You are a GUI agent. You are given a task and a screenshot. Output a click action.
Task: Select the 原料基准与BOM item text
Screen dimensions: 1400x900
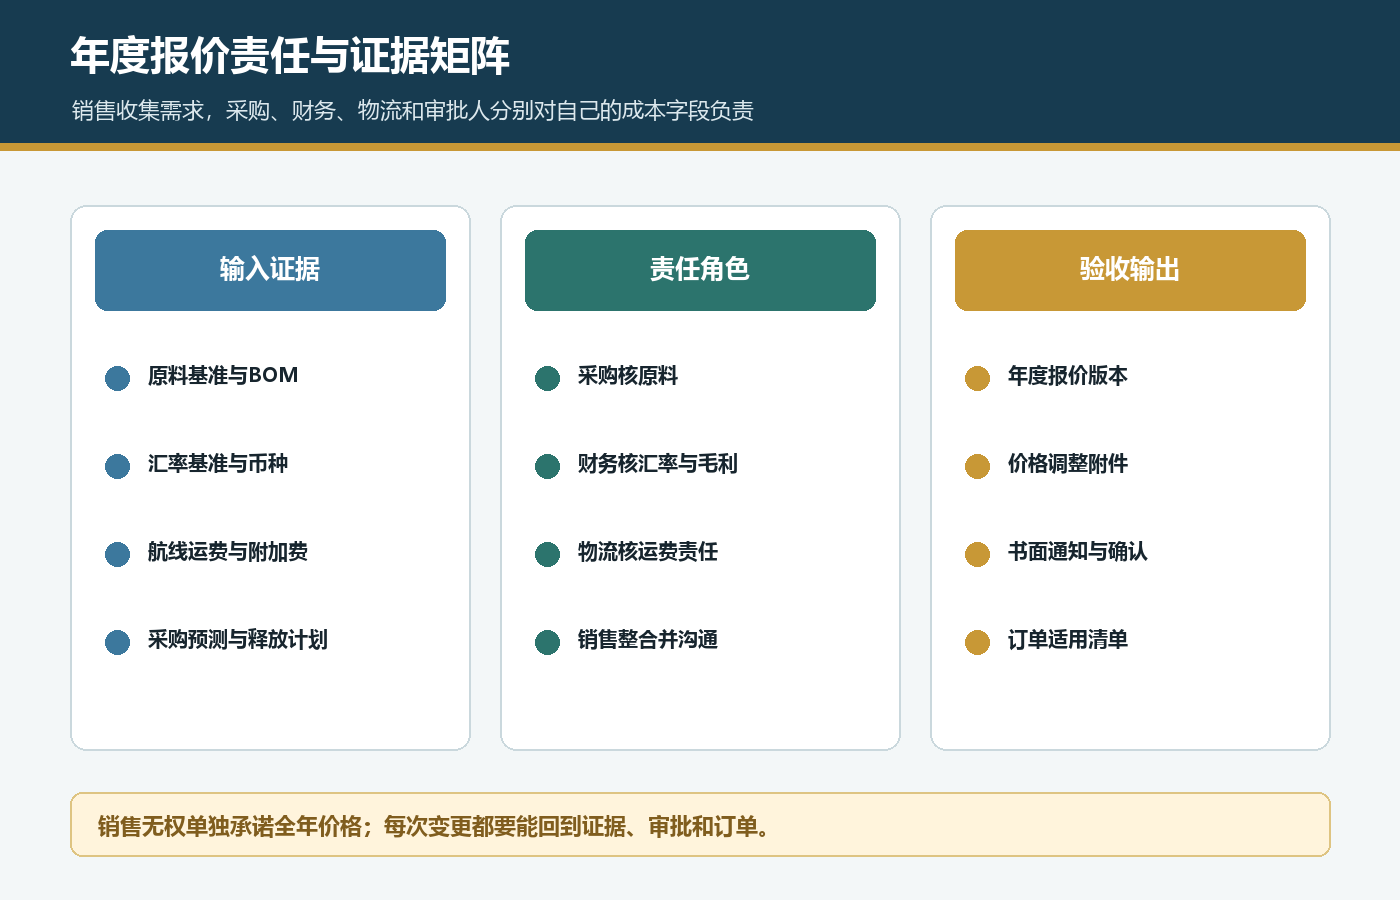(223, 376)
